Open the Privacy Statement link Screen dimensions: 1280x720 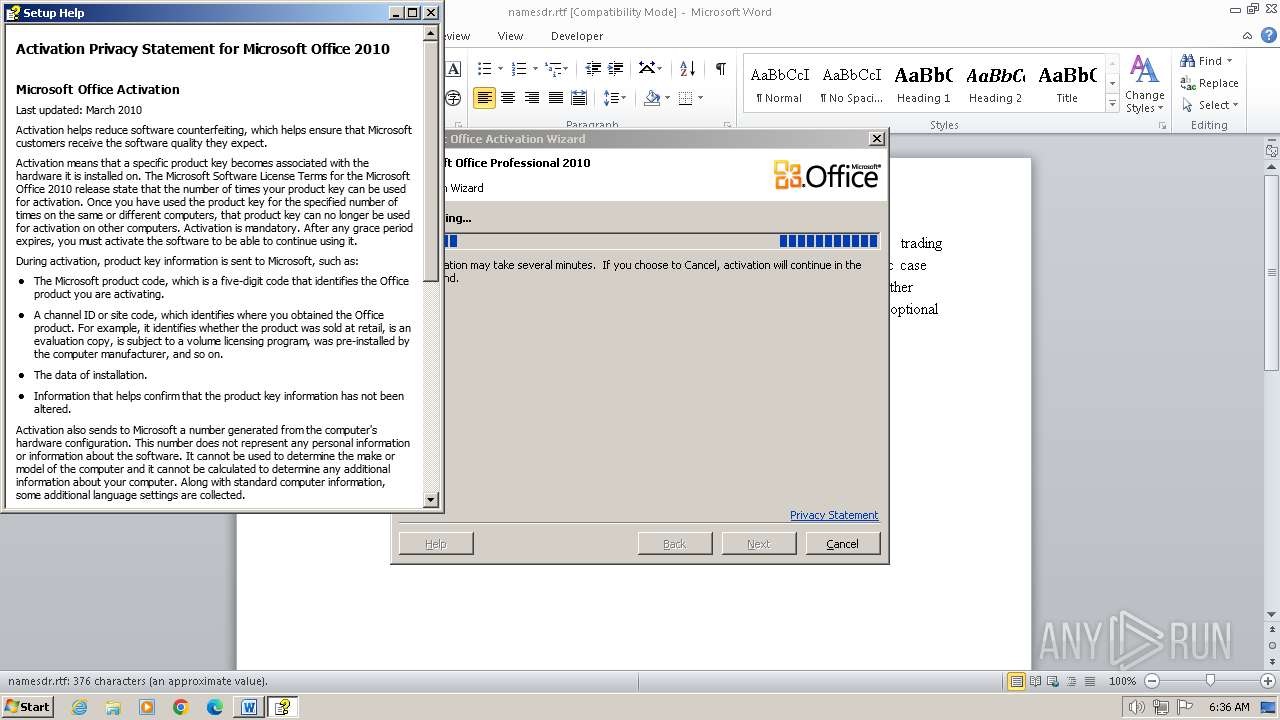click(x=834, y=515)
